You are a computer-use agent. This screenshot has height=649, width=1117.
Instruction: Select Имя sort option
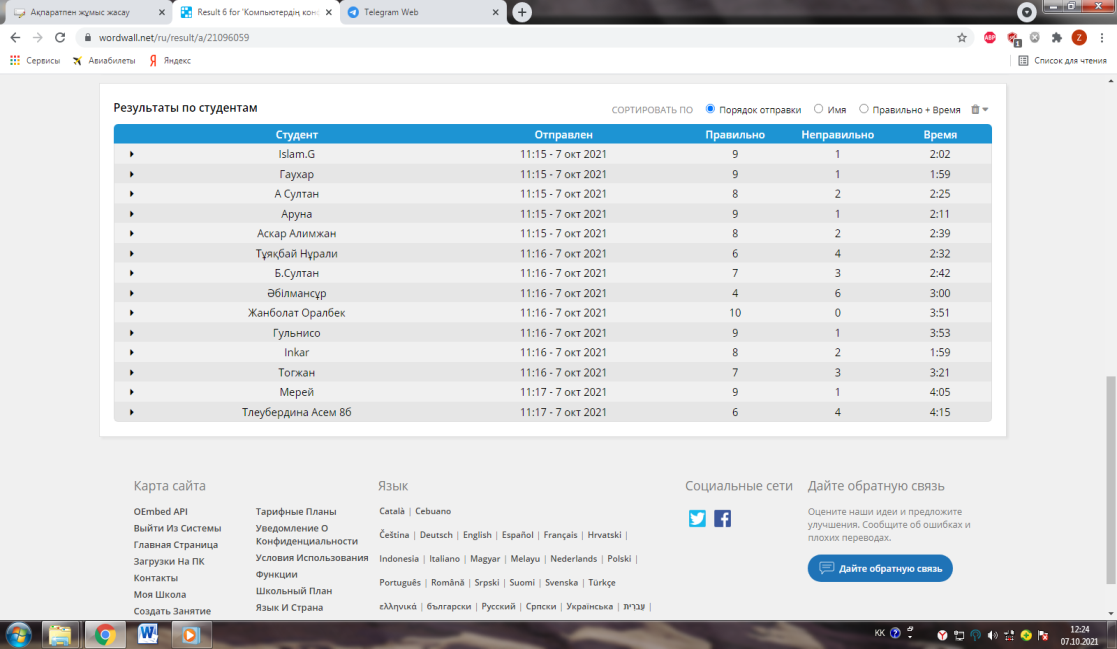(819, 109)
